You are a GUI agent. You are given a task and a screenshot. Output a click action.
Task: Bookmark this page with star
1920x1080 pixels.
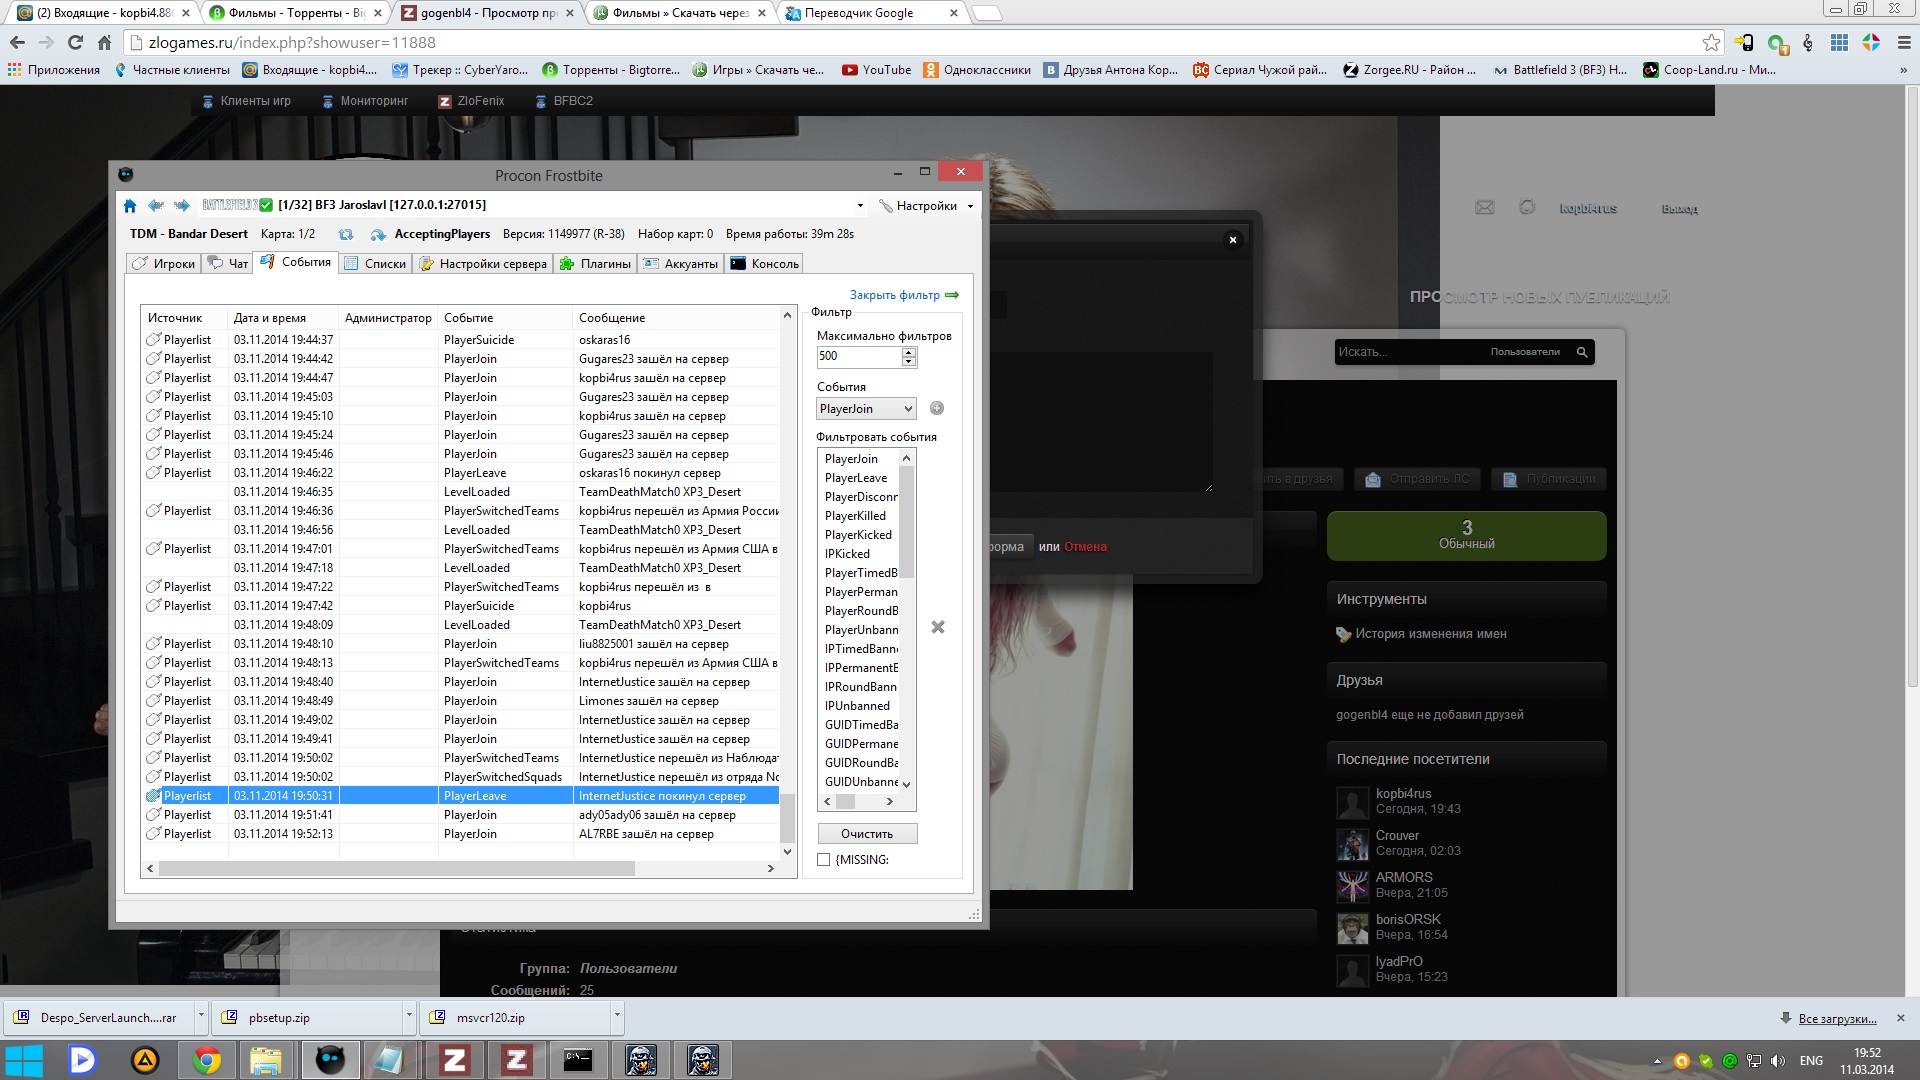click(x=1711, y=43)
